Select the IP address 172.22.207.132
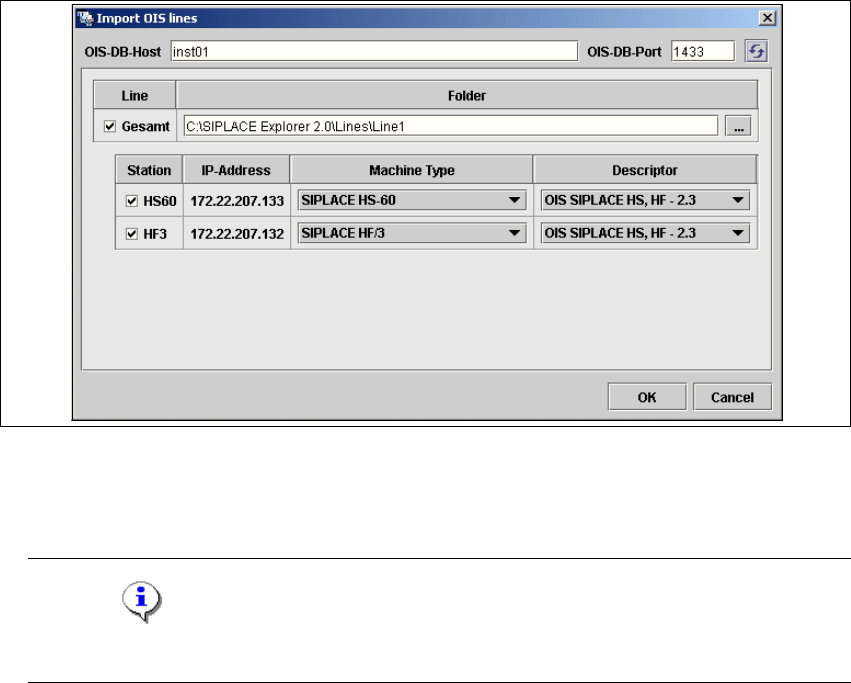This screenshot has width=851, height=683. (237, 234)
